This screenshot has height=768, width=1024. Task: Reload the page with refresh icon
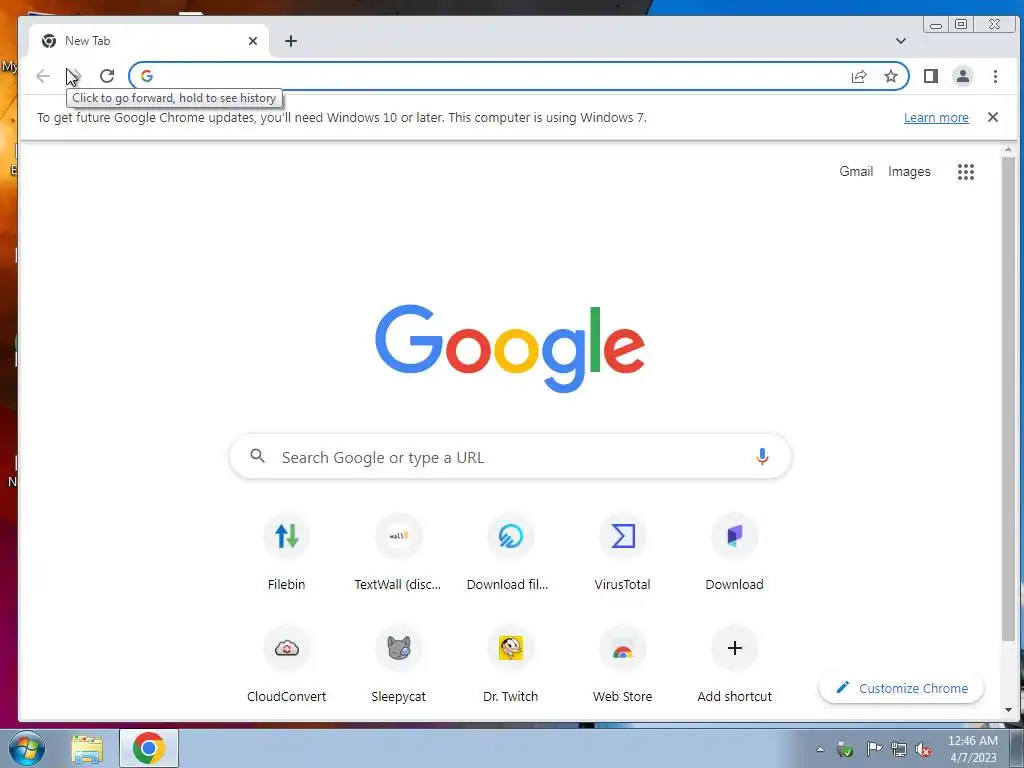pos(107,76)
